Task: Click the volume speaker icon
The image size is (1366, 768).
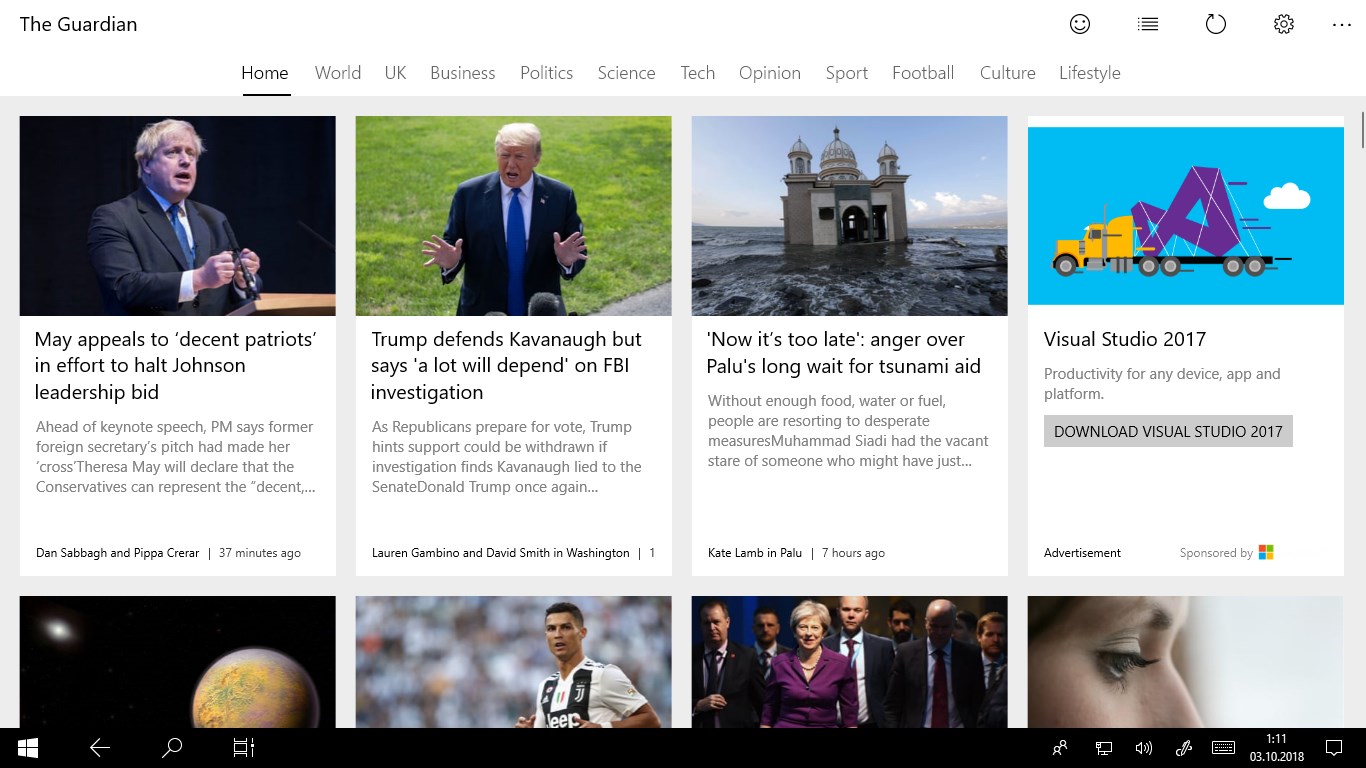Action: point(1144,748)
